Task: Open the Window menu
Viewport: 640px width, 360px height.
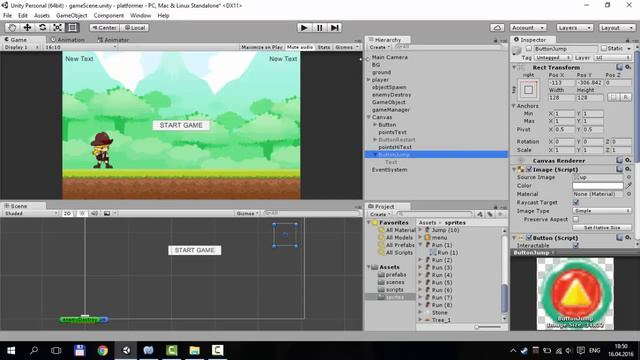Action: pos(140,16)
